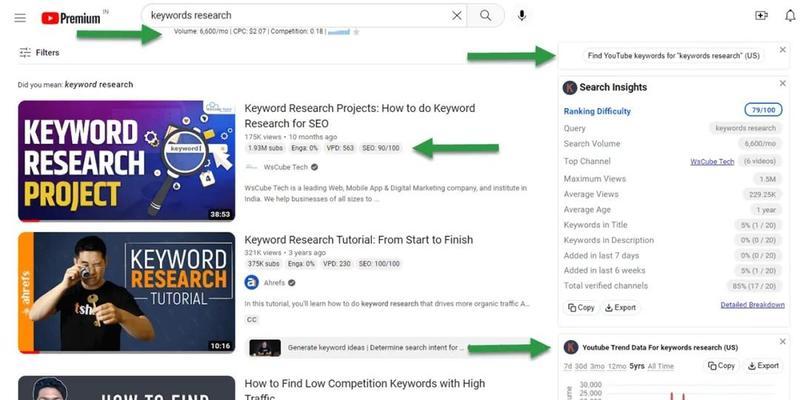Open video title Keyword Research Projects
The width and height of the screenshot is (800, 400).
pyautogui.click(x=360, y=116)
